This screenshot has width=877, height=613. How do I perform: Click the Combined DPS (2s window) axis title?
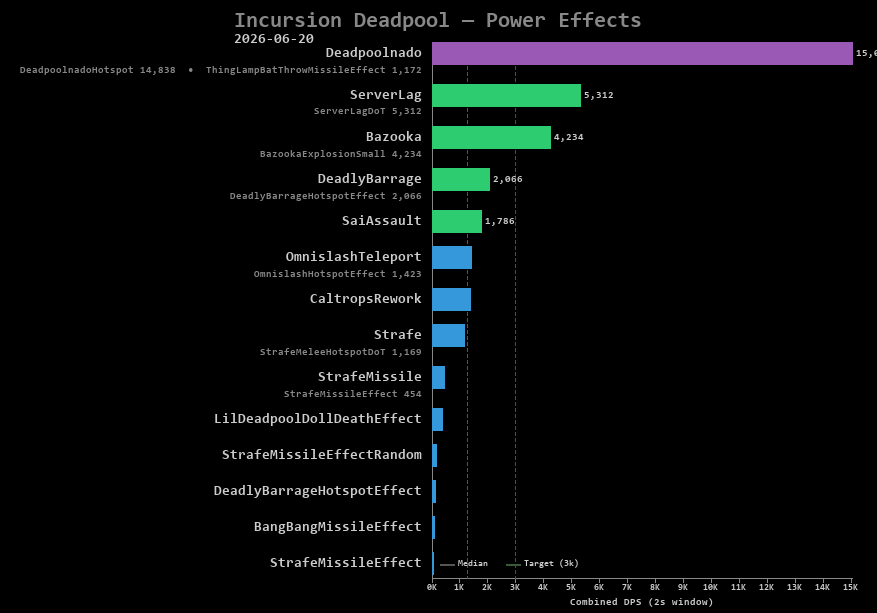pyautogui.click(x=642, y=602)
